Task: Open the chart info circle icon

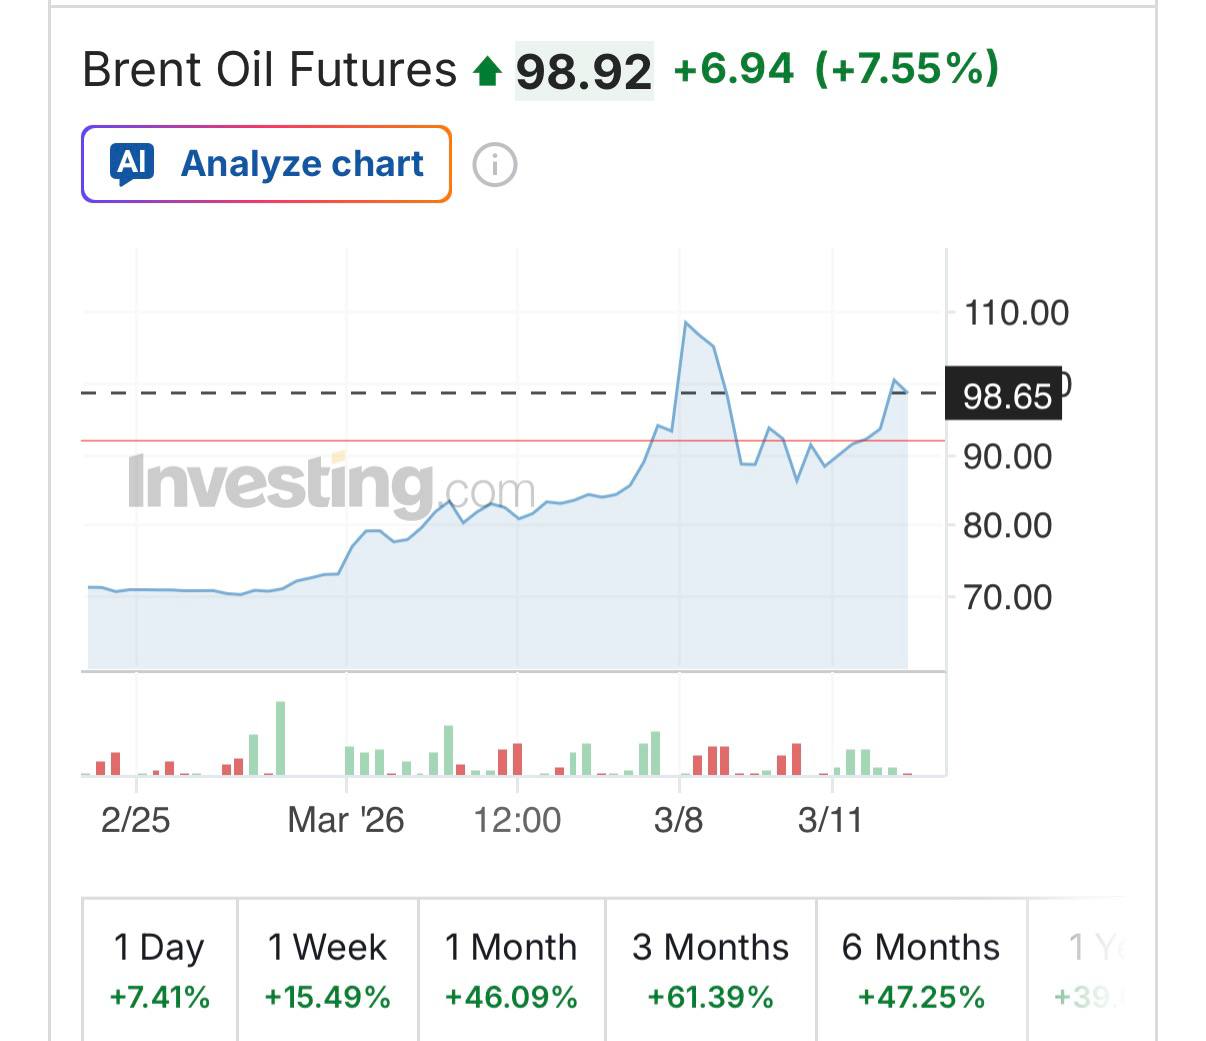Action: (494, 165)
